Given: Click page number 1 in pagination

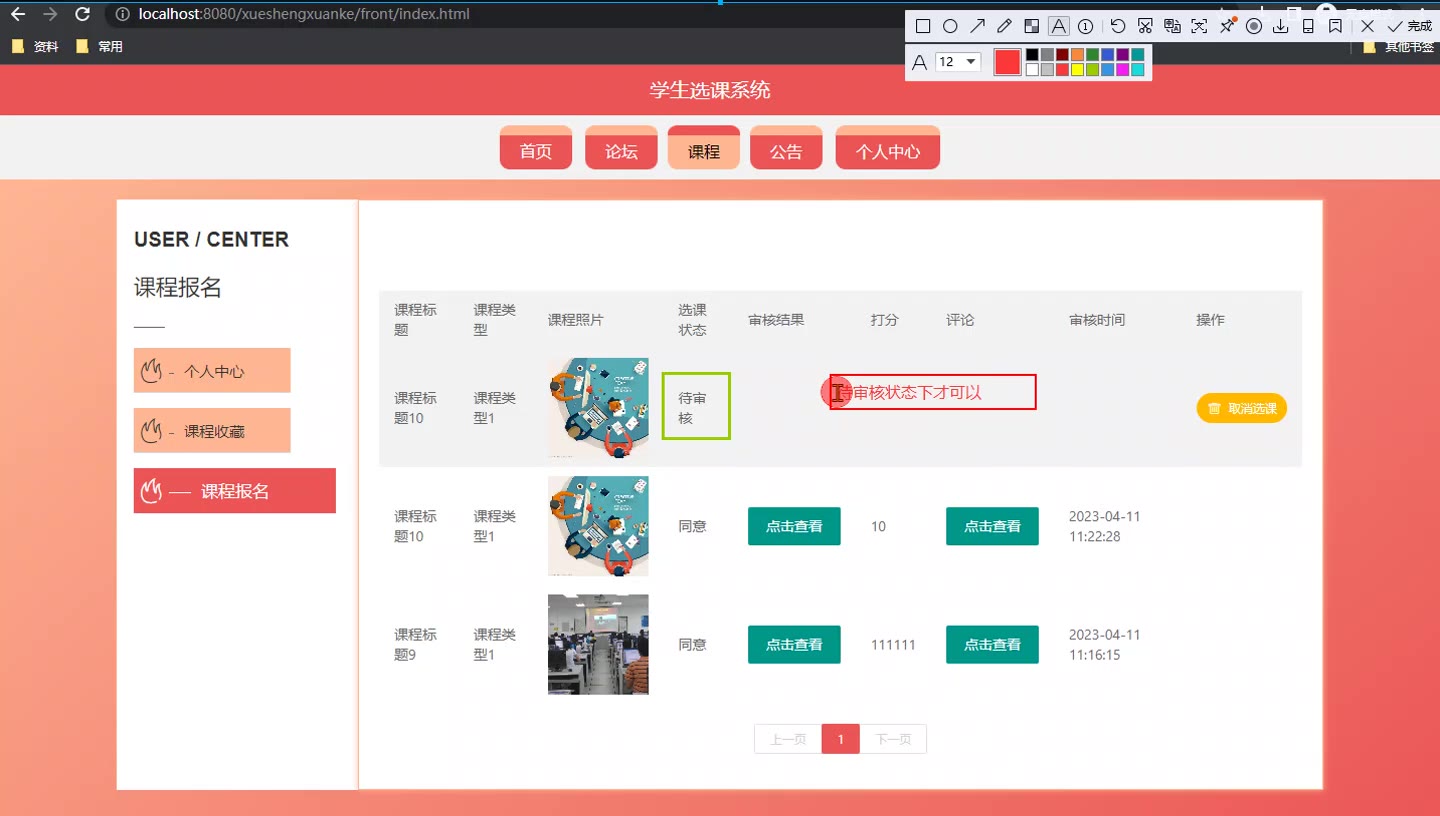Looking at the screenshot, I should pos(841,739).
